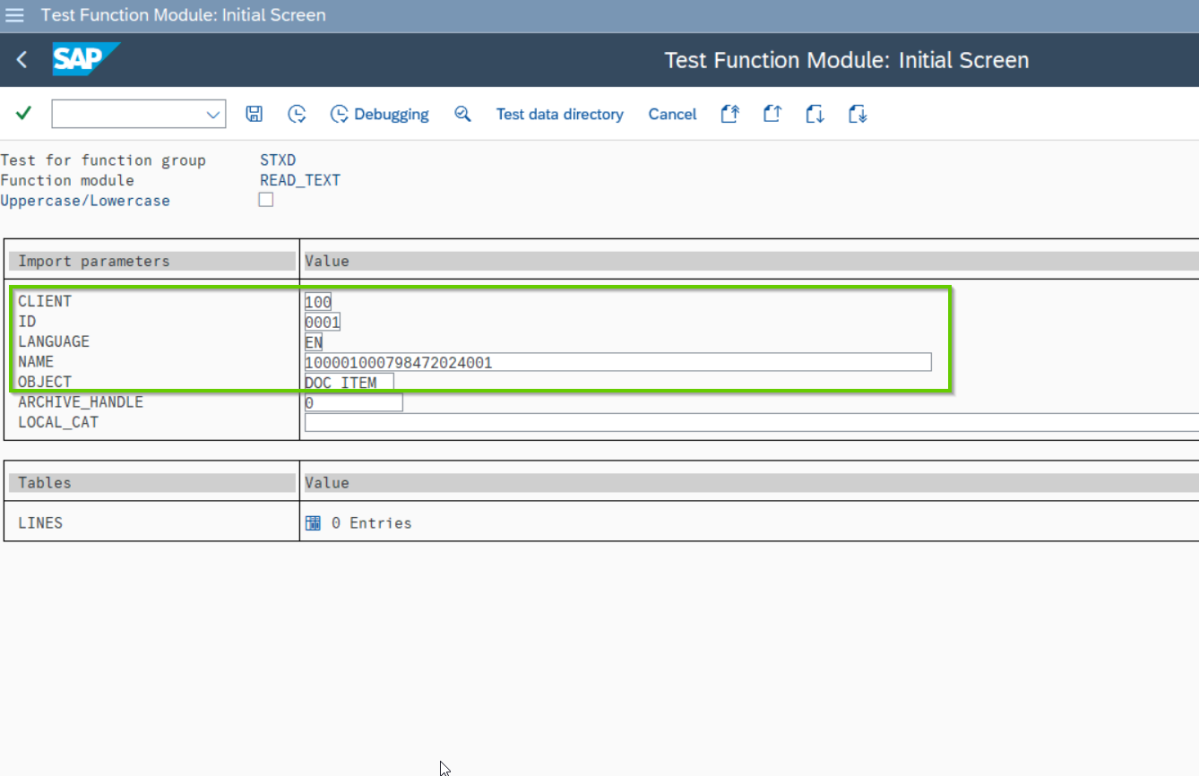Go to next page icon

(815, 114)
